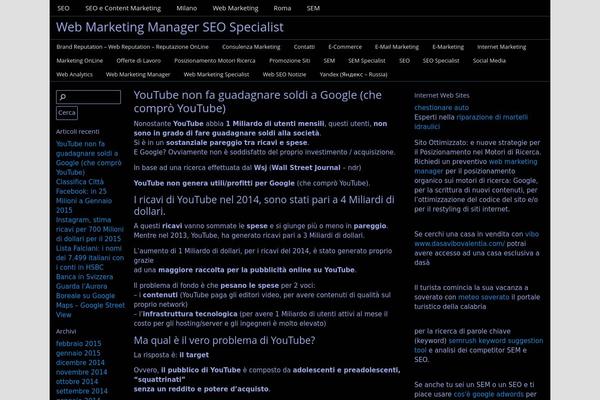This screenshot has height=400, width=600.
Task: Go to Web Marketing top menu
Action: [x=235, y=8]
